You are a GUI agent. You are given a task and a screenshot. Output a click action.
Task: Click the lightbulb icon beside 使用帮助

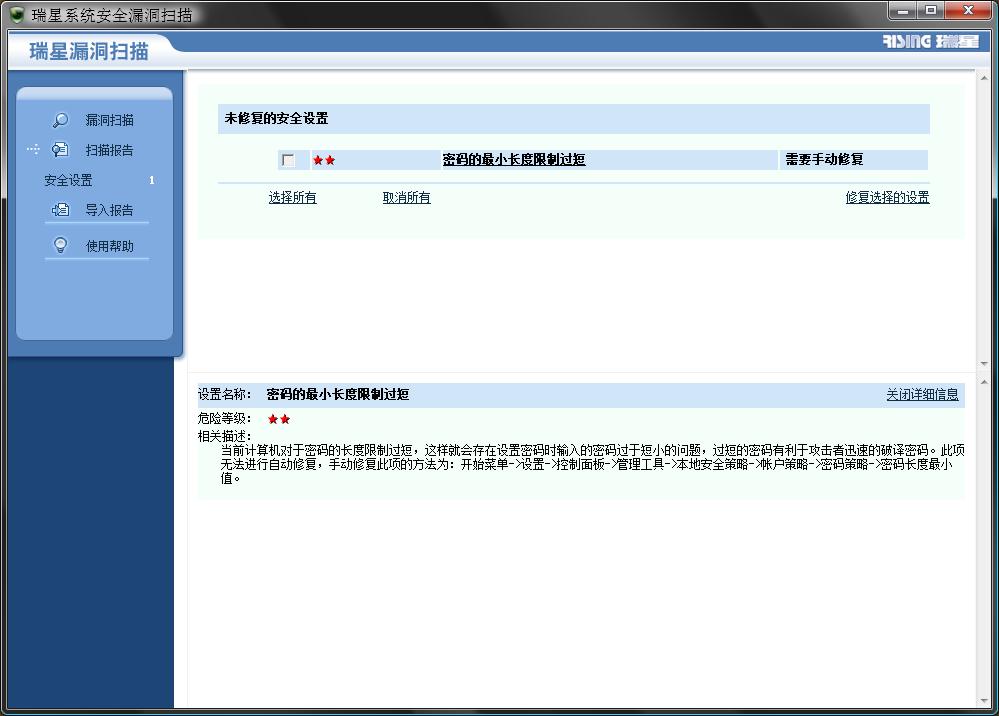(61, 245)
